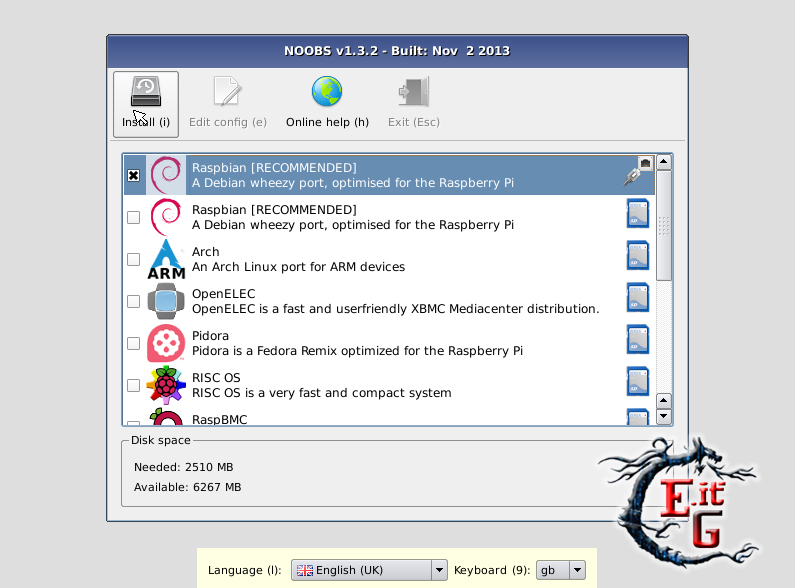
Task: Click the RaspBMC logo icon
Action: click(x=166, y=417)
